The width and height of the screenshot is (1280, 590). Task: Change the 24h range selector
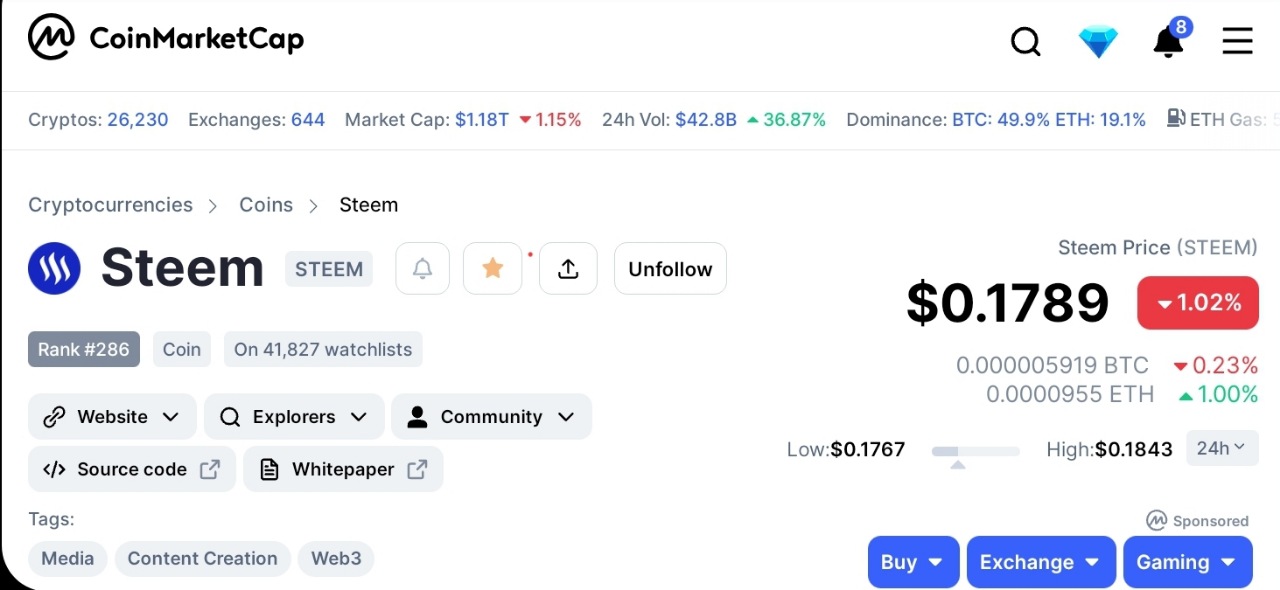(1221, 448)
